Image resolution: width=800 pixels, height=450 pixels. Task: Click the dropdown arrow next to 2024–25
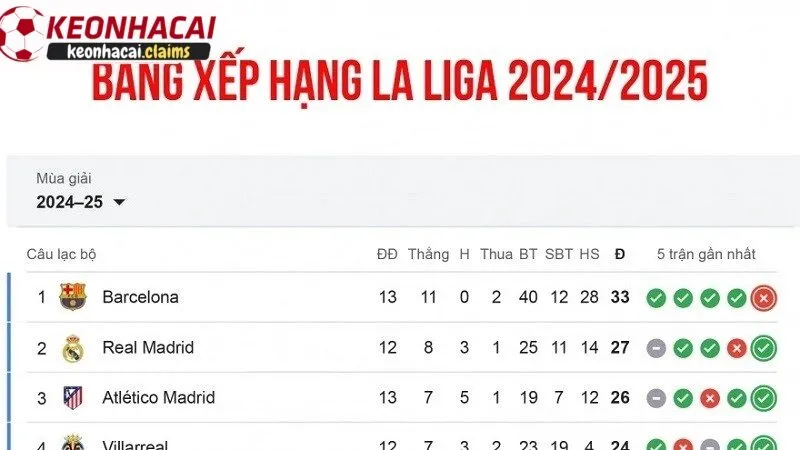click(x=120, y=203)
